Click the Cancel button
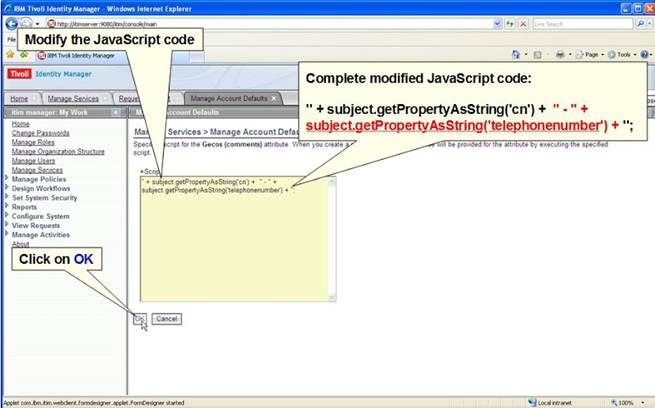 click(x=167, y=319)
